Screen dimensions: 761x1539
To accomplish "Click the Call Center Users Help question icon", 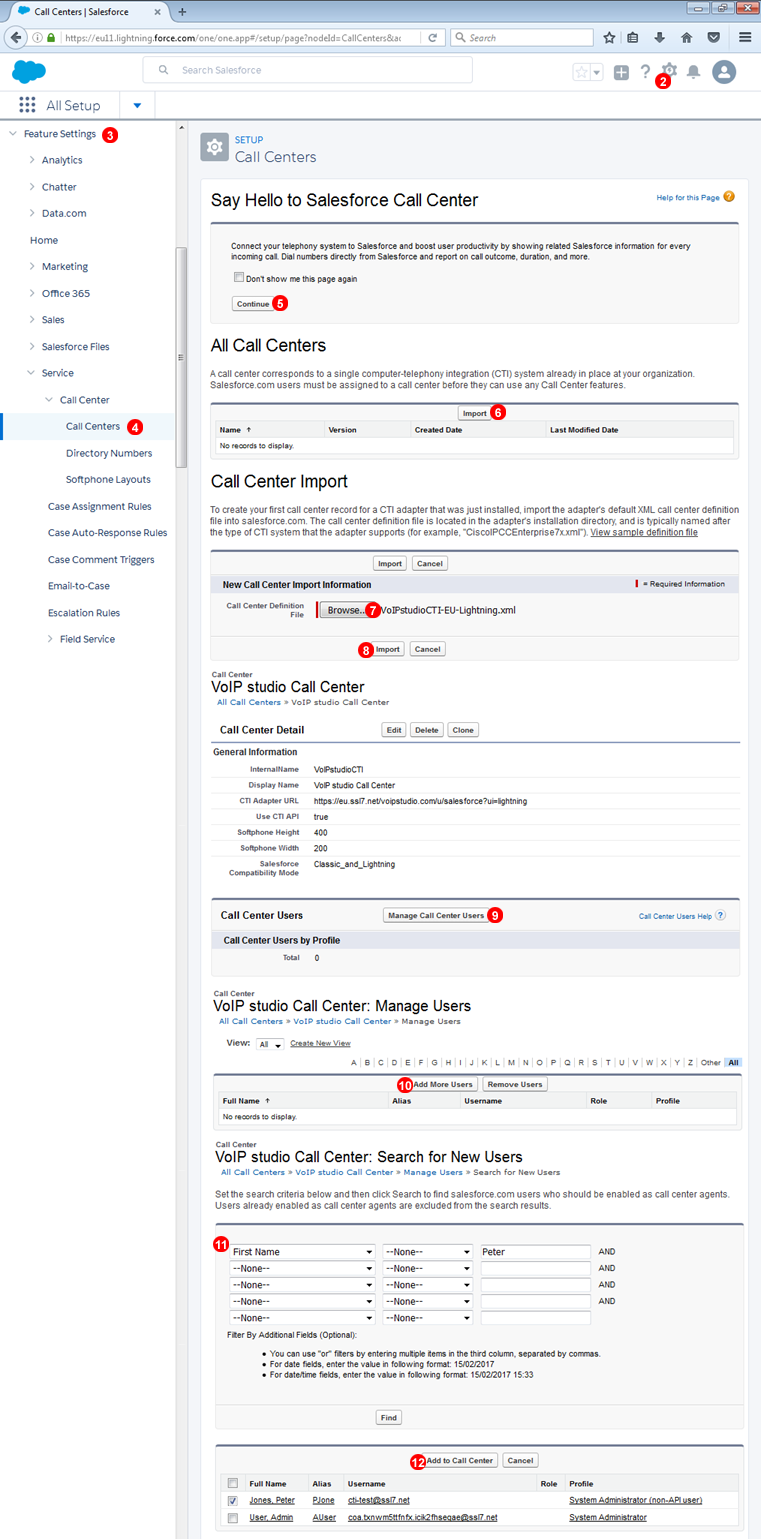I will pyautogui.click(x=720, y=915).
